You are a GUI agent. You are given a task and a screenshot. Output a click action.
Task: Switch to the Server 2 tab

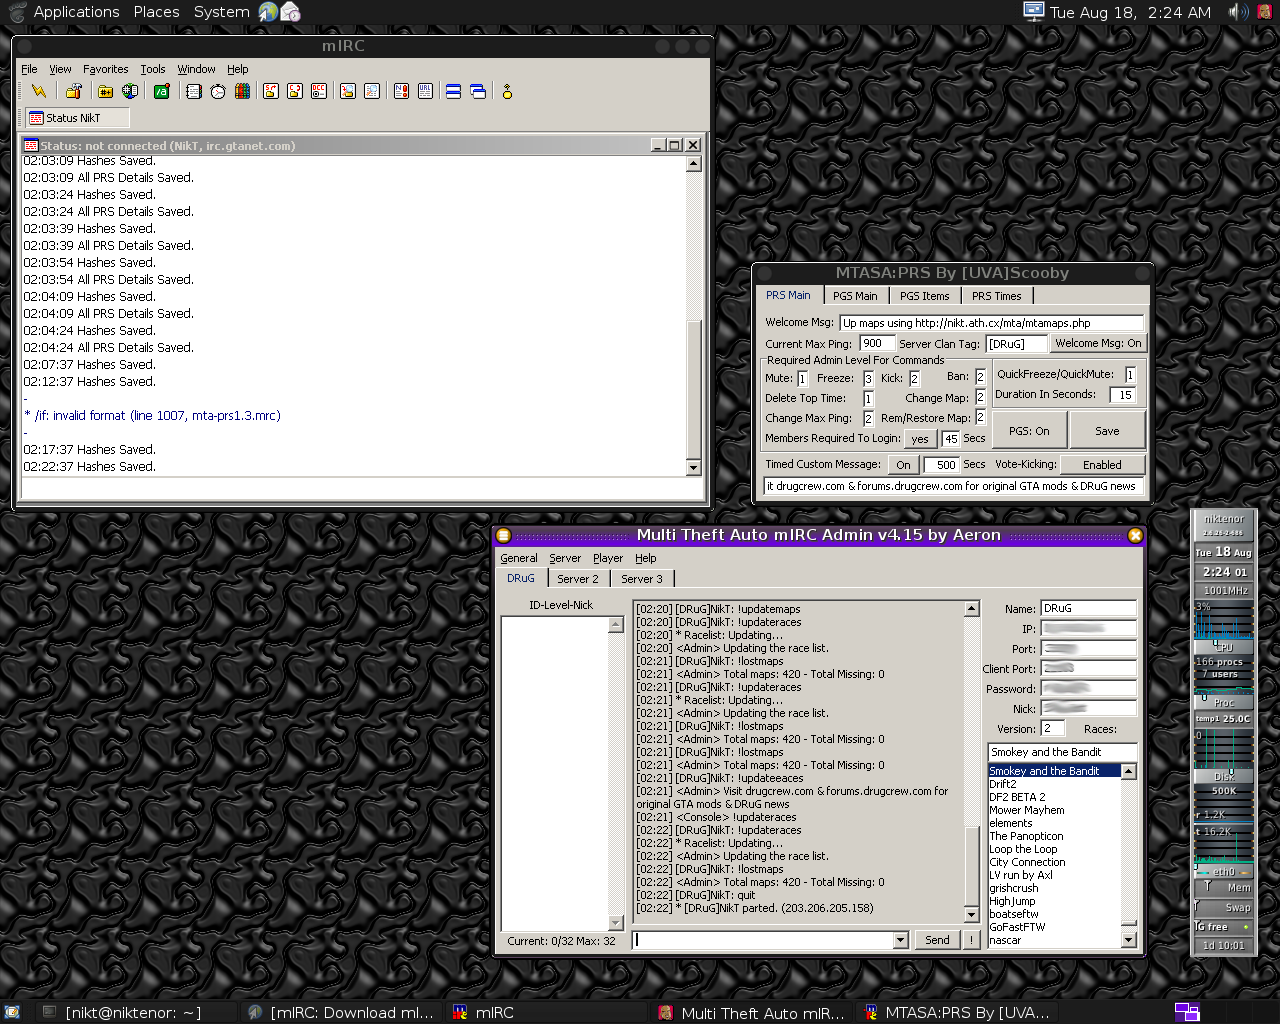pyautogui.click(x=578, y=579)
